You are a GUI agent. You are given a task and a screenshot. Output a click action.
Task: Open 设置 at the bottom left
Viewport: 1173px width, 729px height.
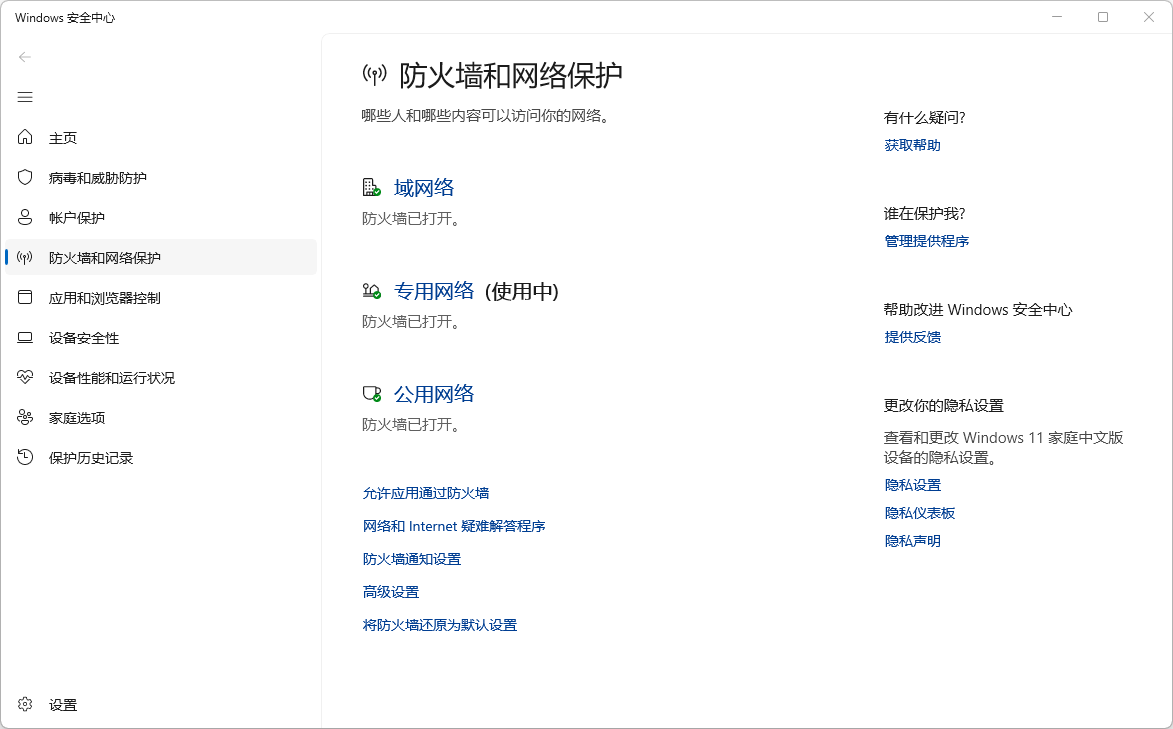pos(62,704)
